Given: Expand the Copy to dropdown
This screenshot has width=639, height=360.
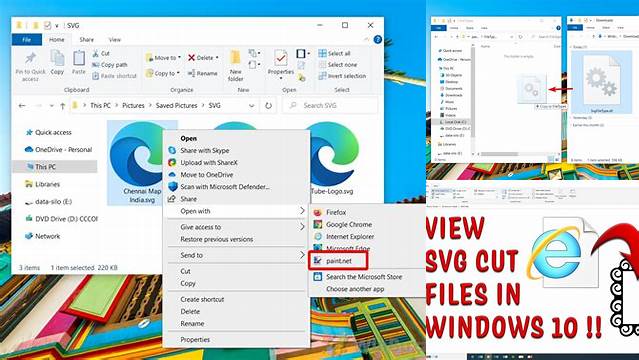Looking at the screenshot, I should click(178, 73).
